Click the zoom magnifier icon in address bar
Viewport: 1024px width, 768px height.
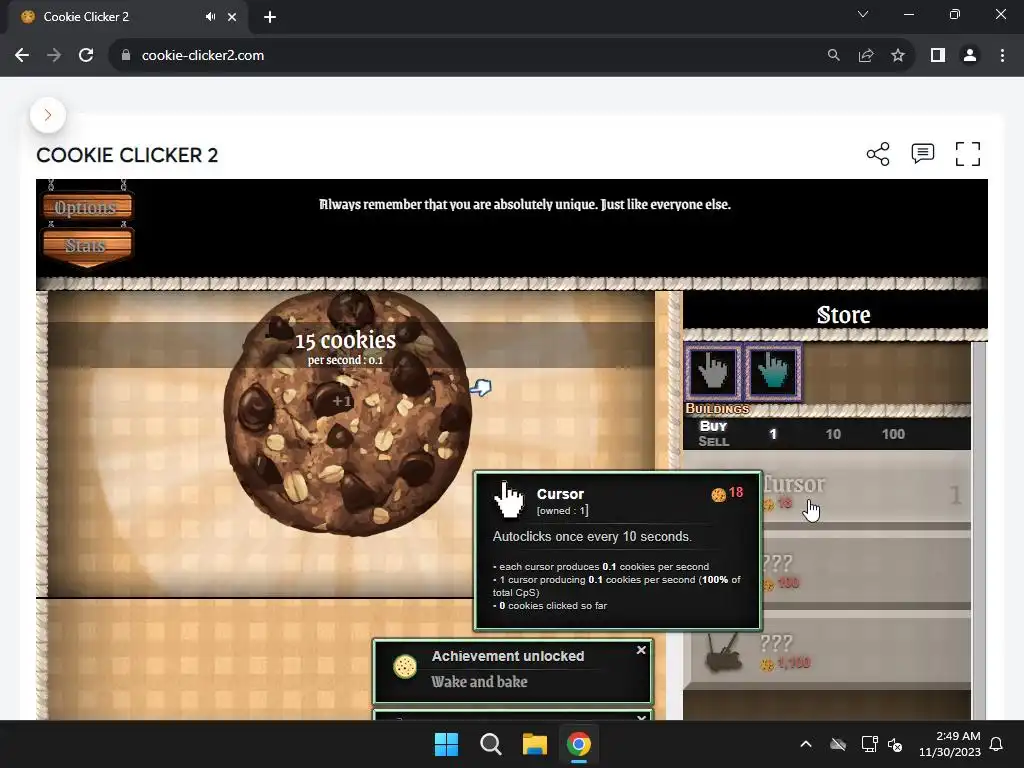pos(833,56)
